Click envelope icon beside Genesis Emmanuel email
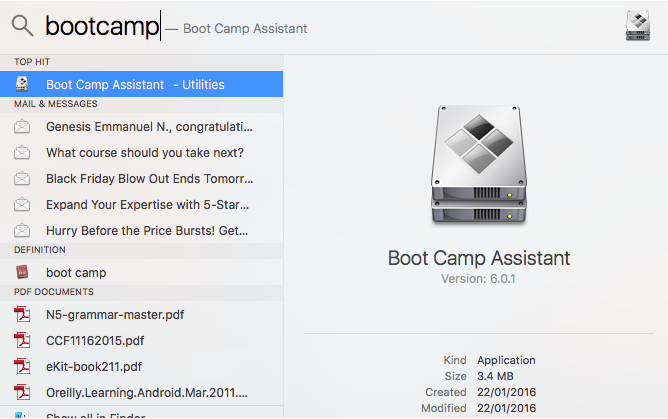The width and height of the screenshot is (668, 419). pyautogui.click(x=22, y=126)
